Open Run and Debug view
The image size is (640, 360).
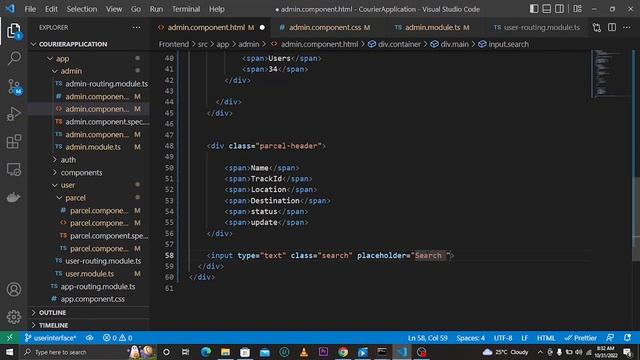point(14,114)
